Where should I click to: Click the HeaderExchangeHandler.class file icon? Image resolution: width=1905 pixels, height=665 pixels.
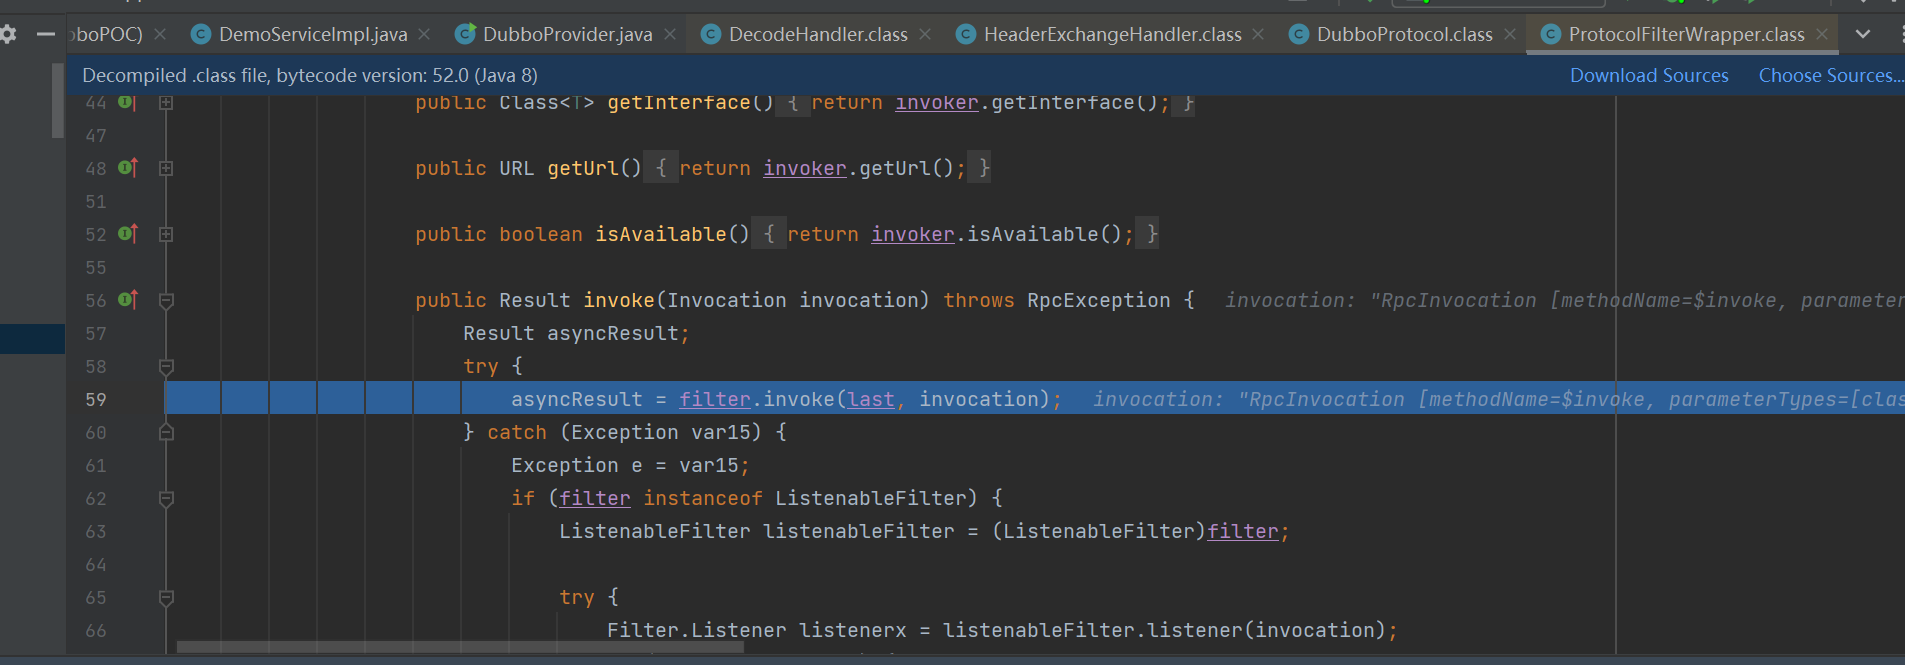pos(966,34)
